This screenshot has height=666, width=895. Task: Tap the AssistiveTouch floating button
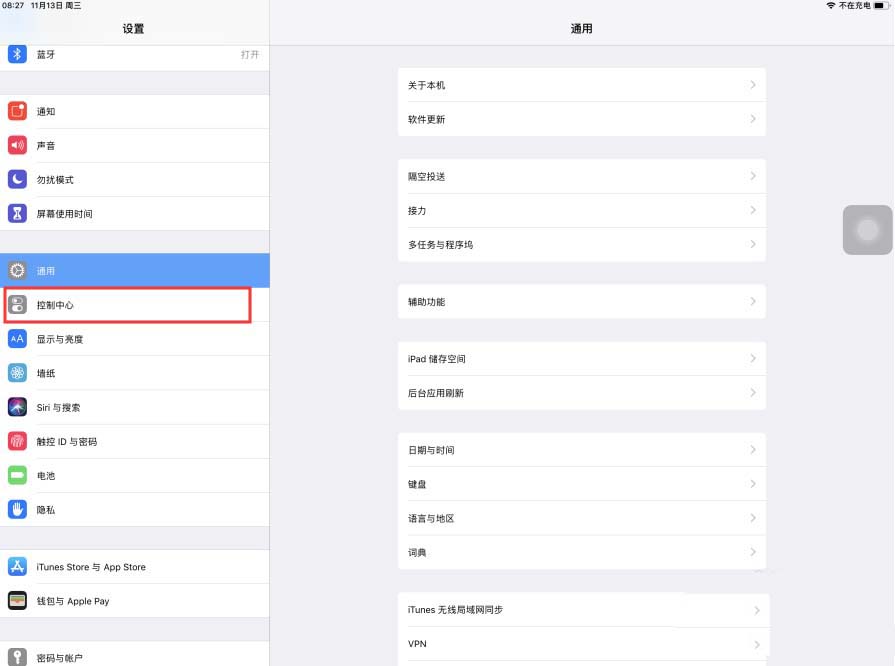[867, 230]
